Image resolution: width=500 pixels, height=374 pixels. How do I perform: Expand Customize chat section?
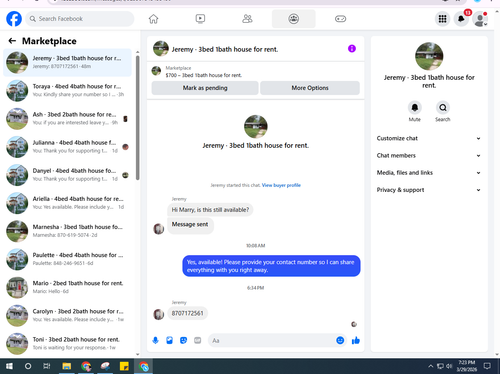429,138
